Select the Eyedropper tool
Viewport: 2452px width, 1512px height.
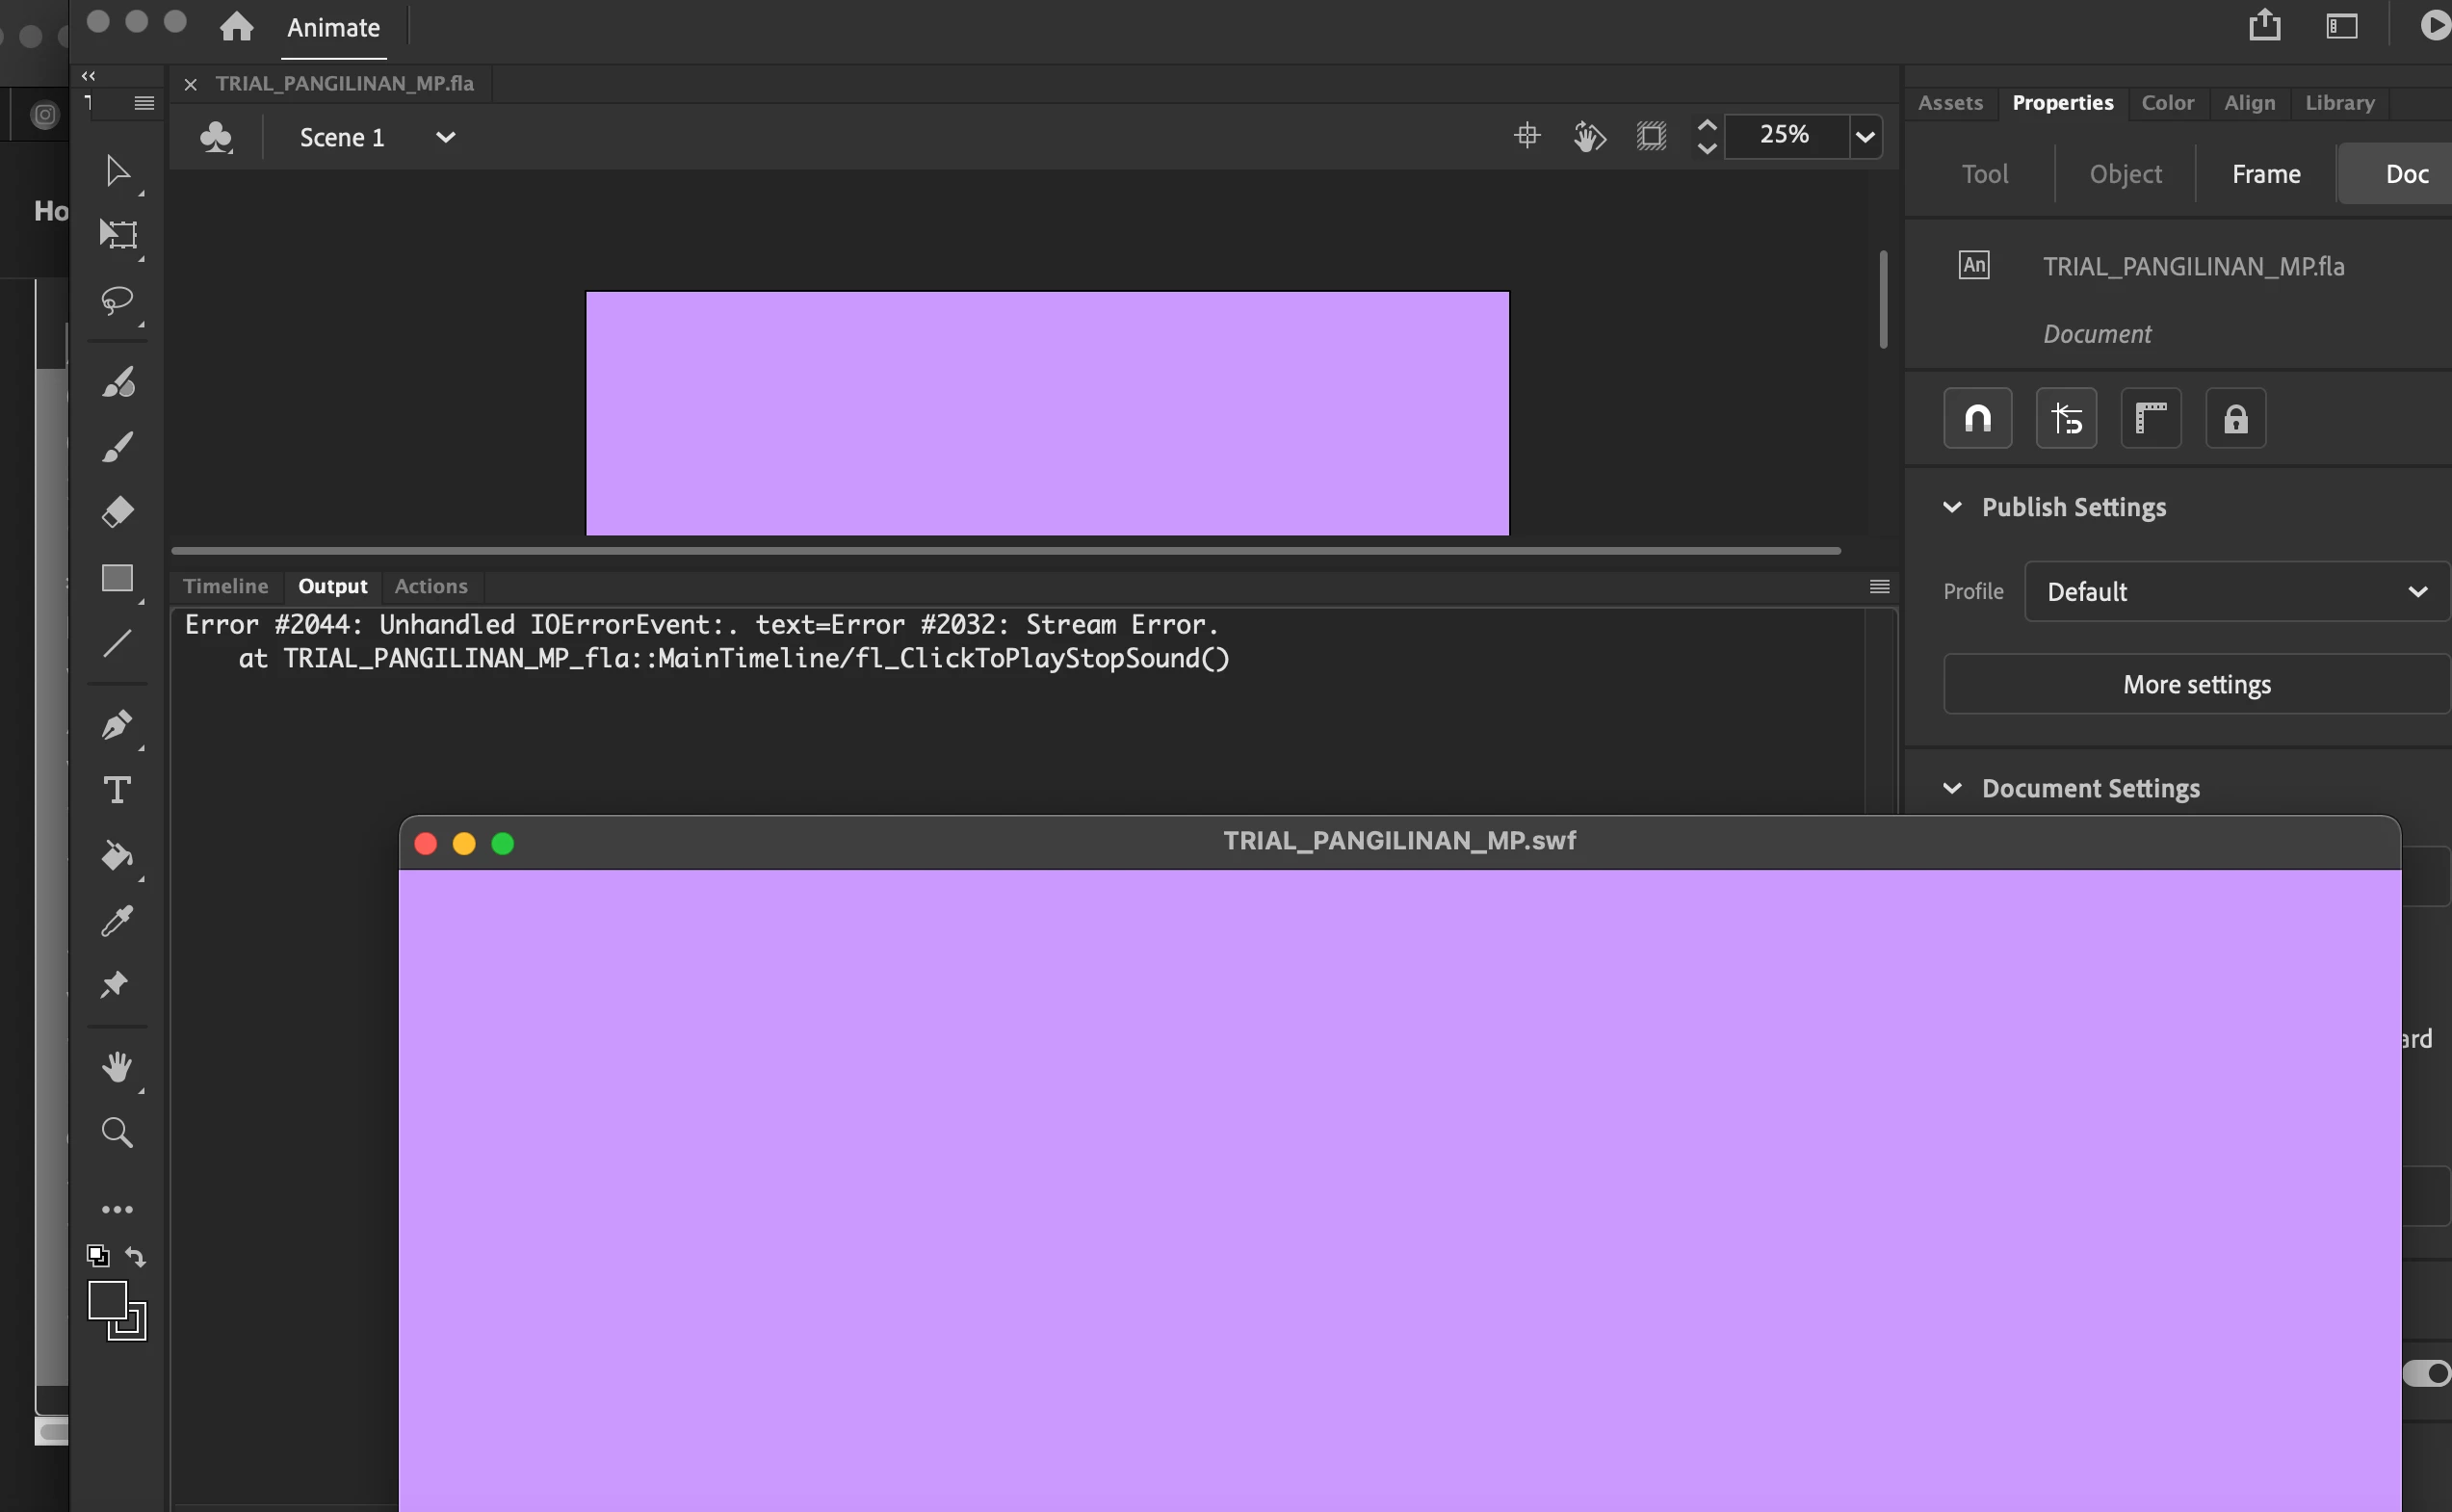tap(117, 920)
